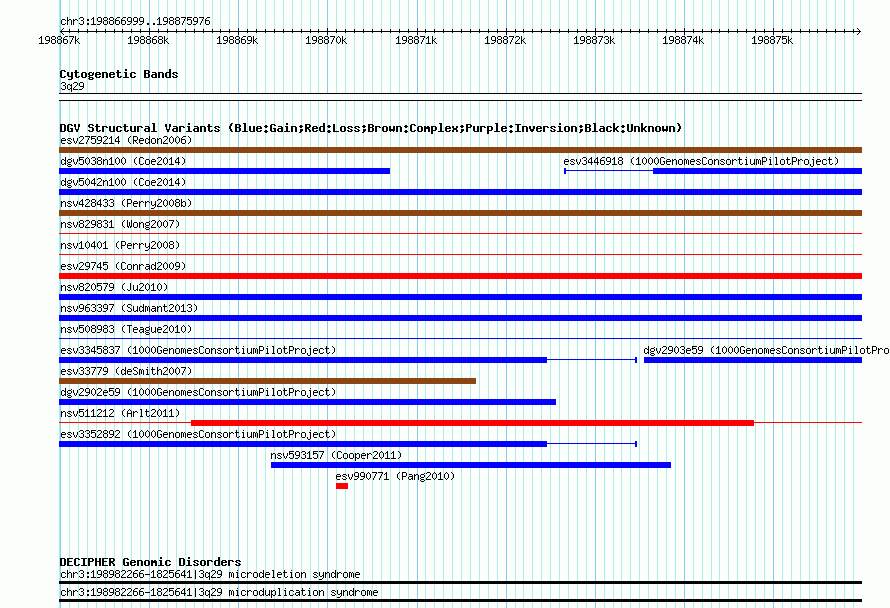
Task: Click the 198874k ruler tick label
Action: tap(683, 40)
